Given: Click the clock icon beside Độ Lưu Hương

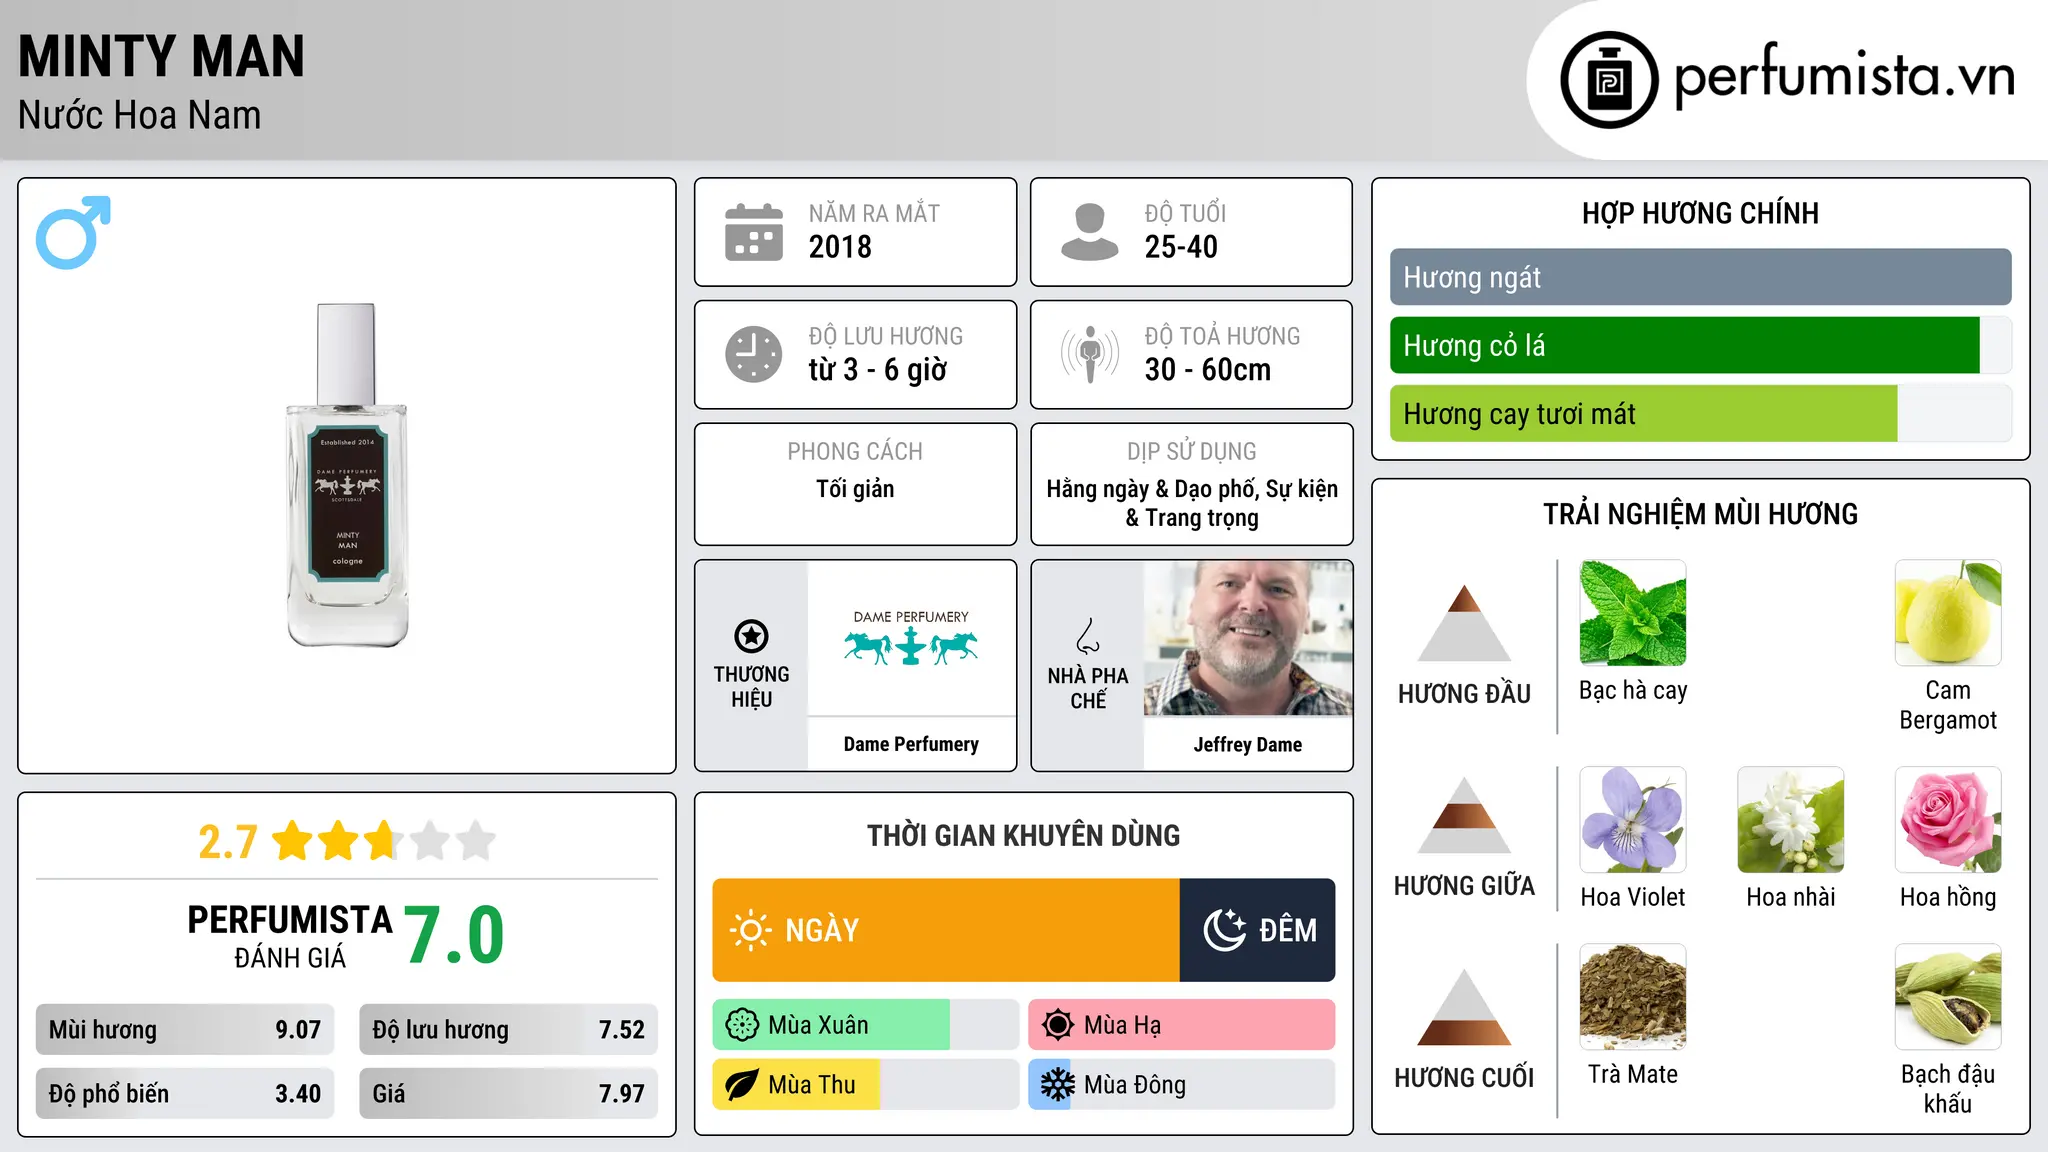Looking at the screenshot, I should (754, 354).
